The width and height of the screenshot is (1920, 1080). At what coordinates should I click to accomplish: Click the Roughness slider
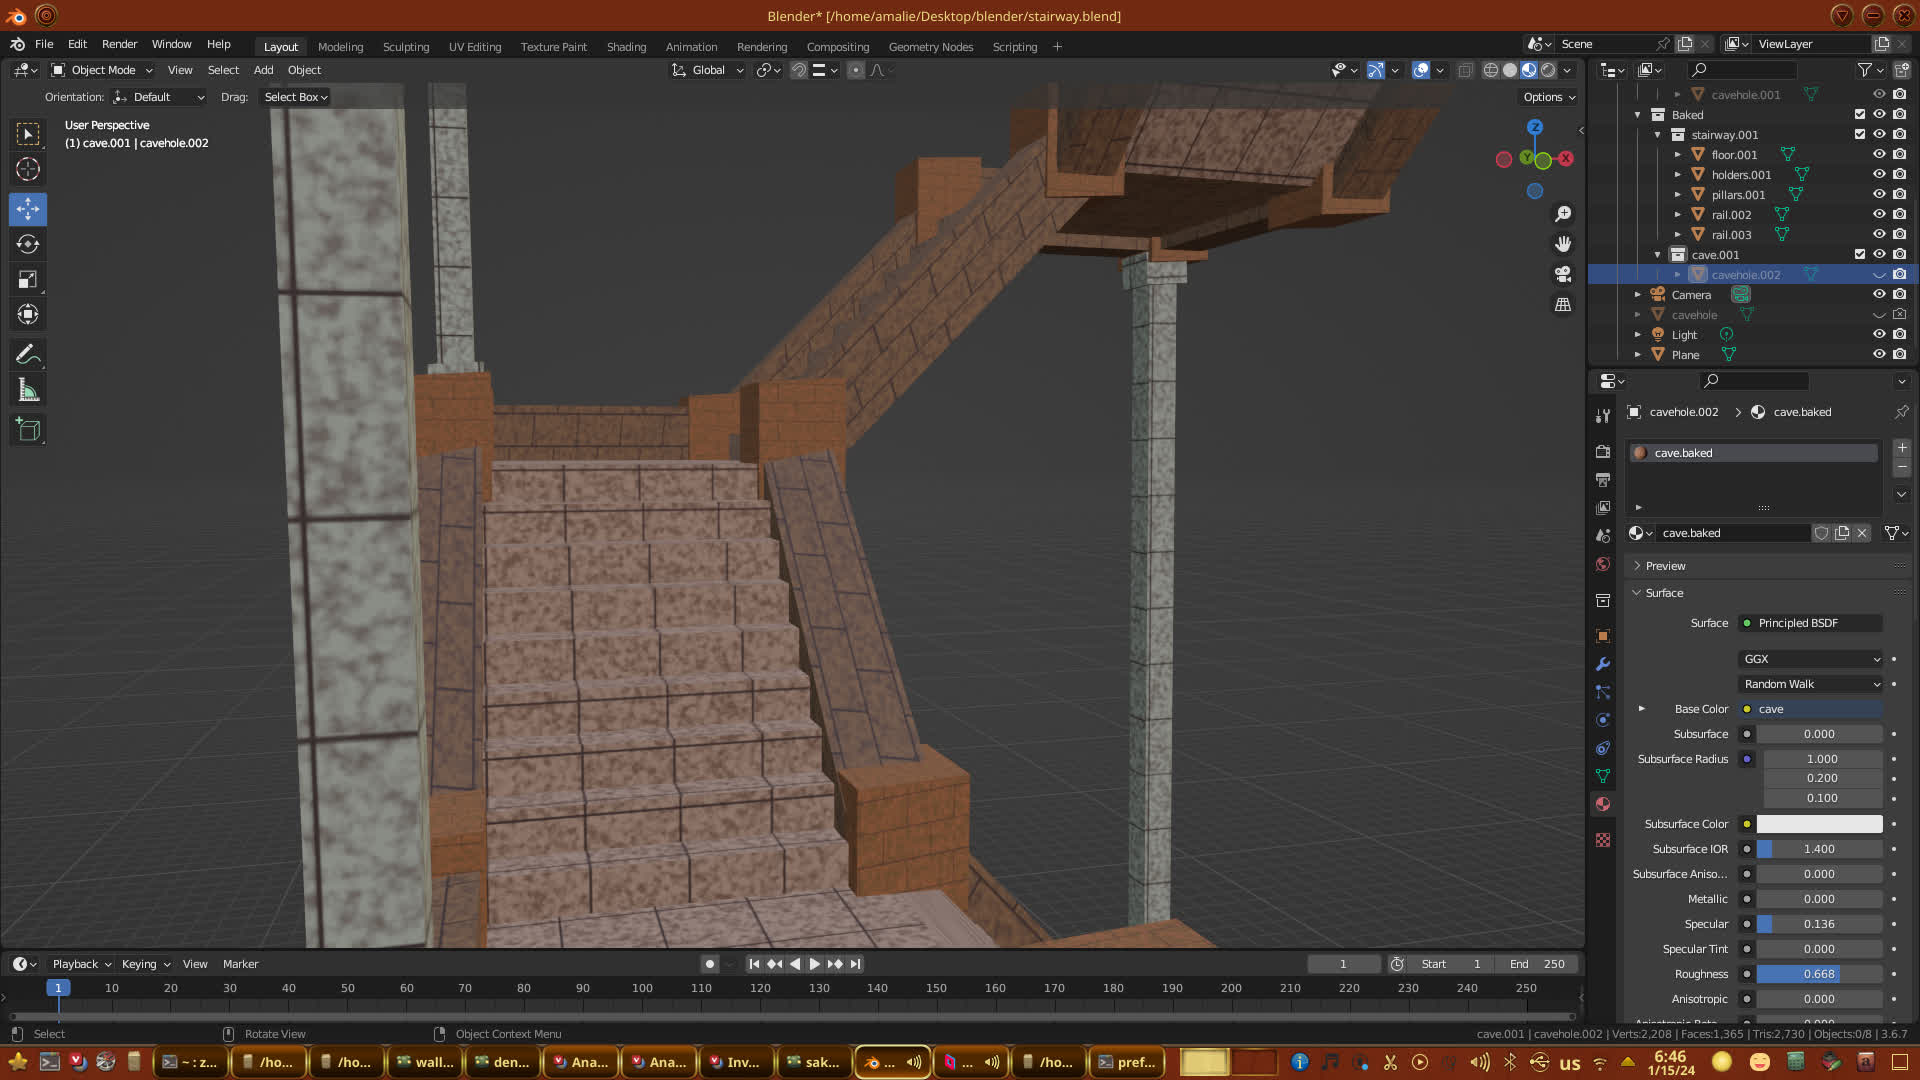[1819, 974]
